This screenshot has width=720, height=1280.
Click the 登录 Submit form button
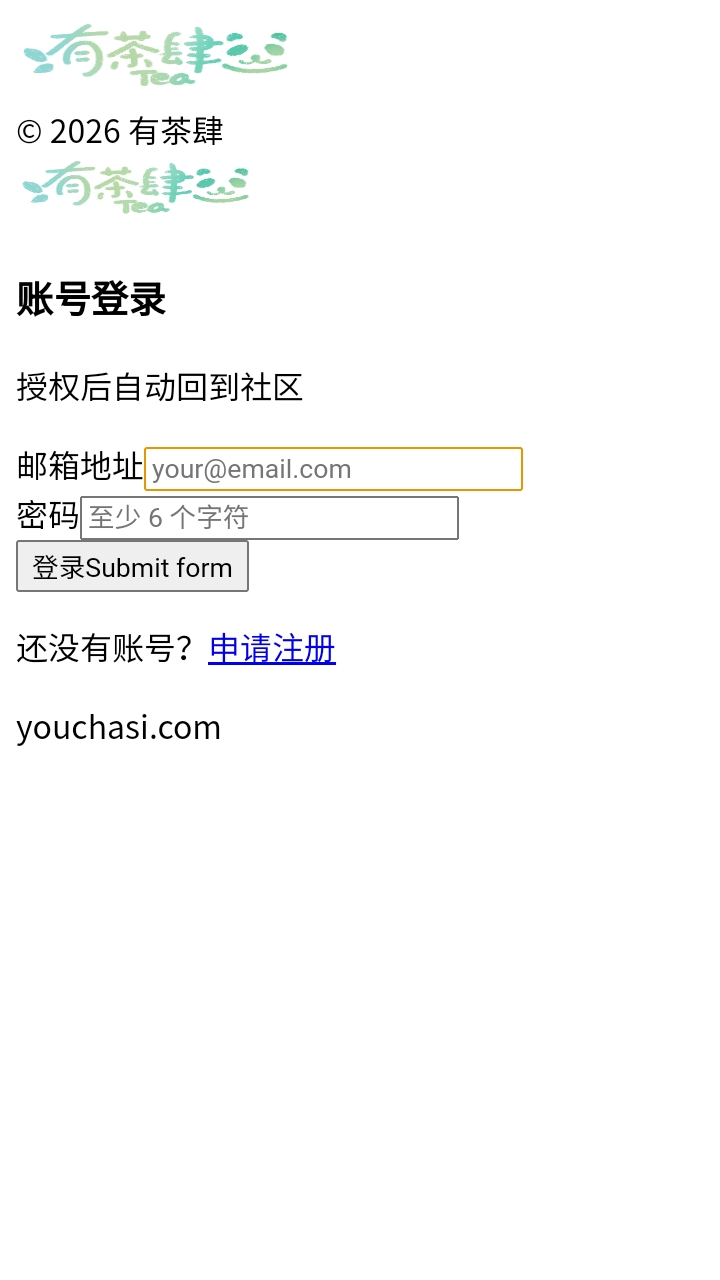point(132,567)
